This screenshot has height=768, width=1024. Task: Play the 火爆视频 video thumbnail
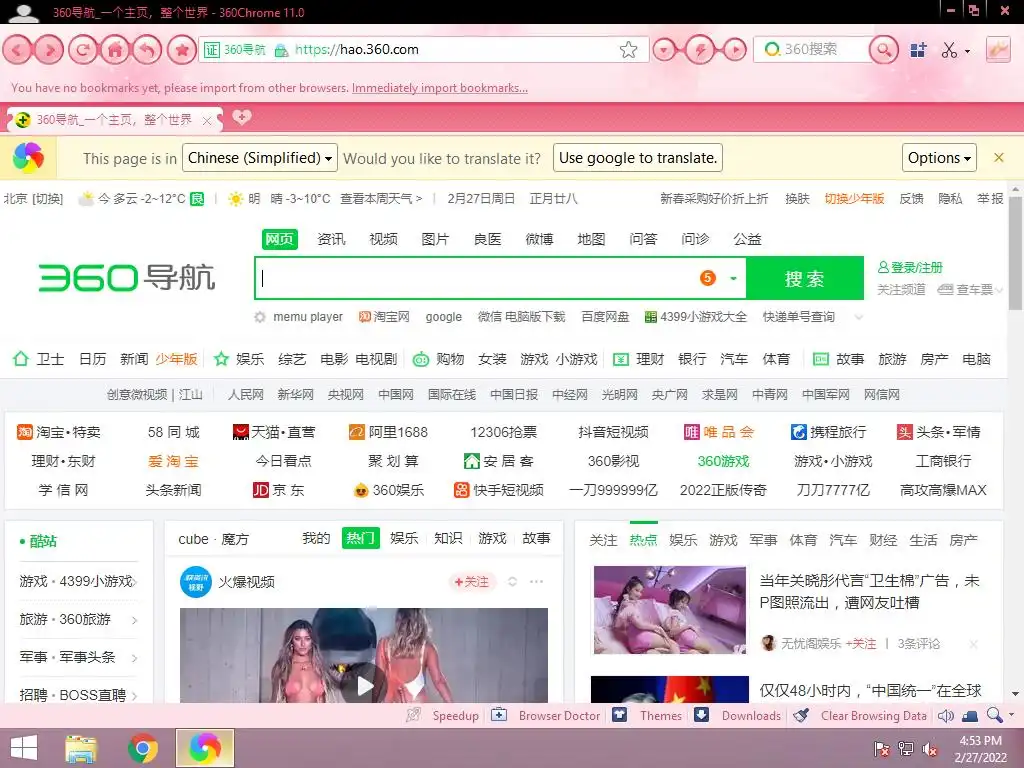tap(364, 655)
